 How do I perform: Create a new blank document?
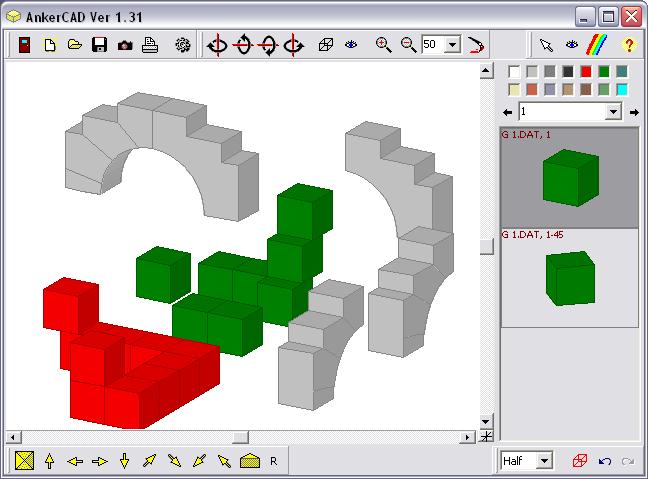[50, 44]
